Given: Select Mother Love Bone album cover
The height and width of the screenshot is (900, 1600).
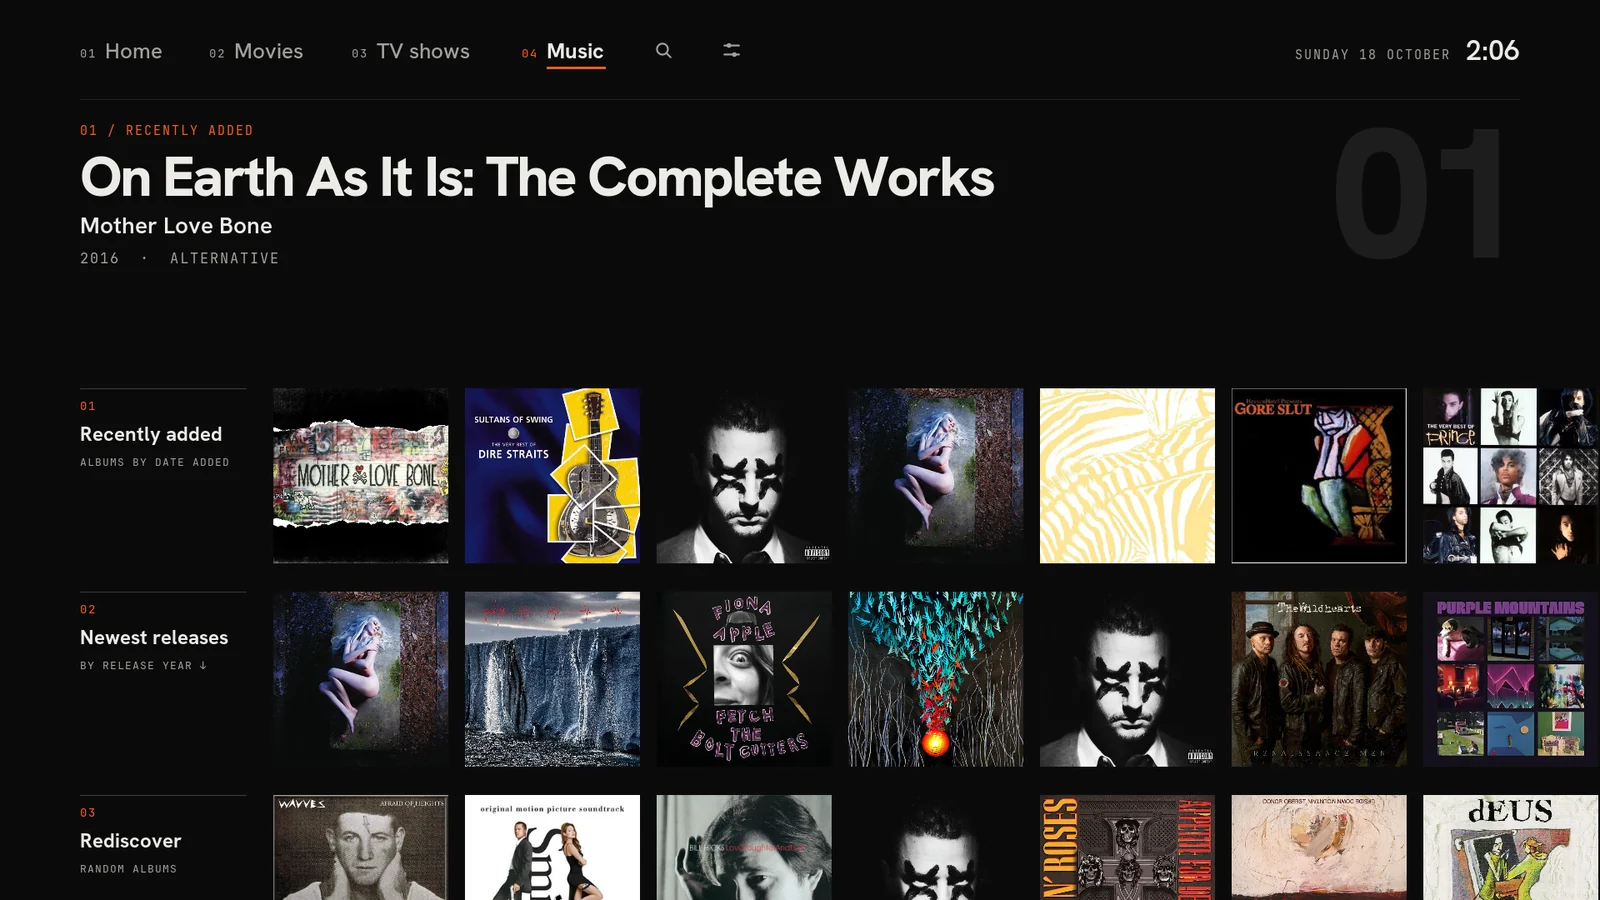Looking at the screenshot, I should 361,476.
